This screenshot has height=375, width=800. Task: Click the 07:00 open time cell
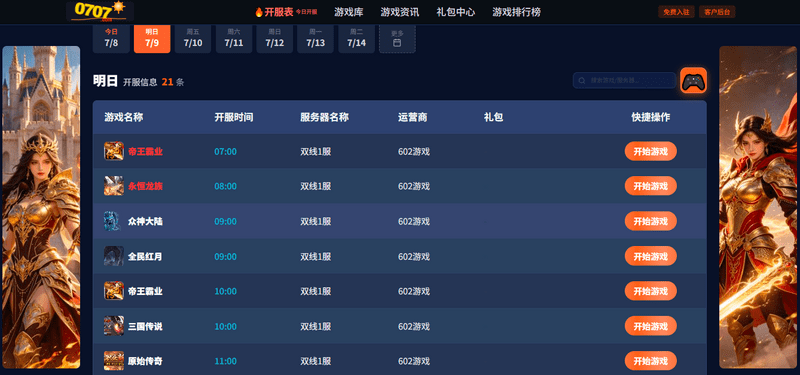(x=226, y=152)
